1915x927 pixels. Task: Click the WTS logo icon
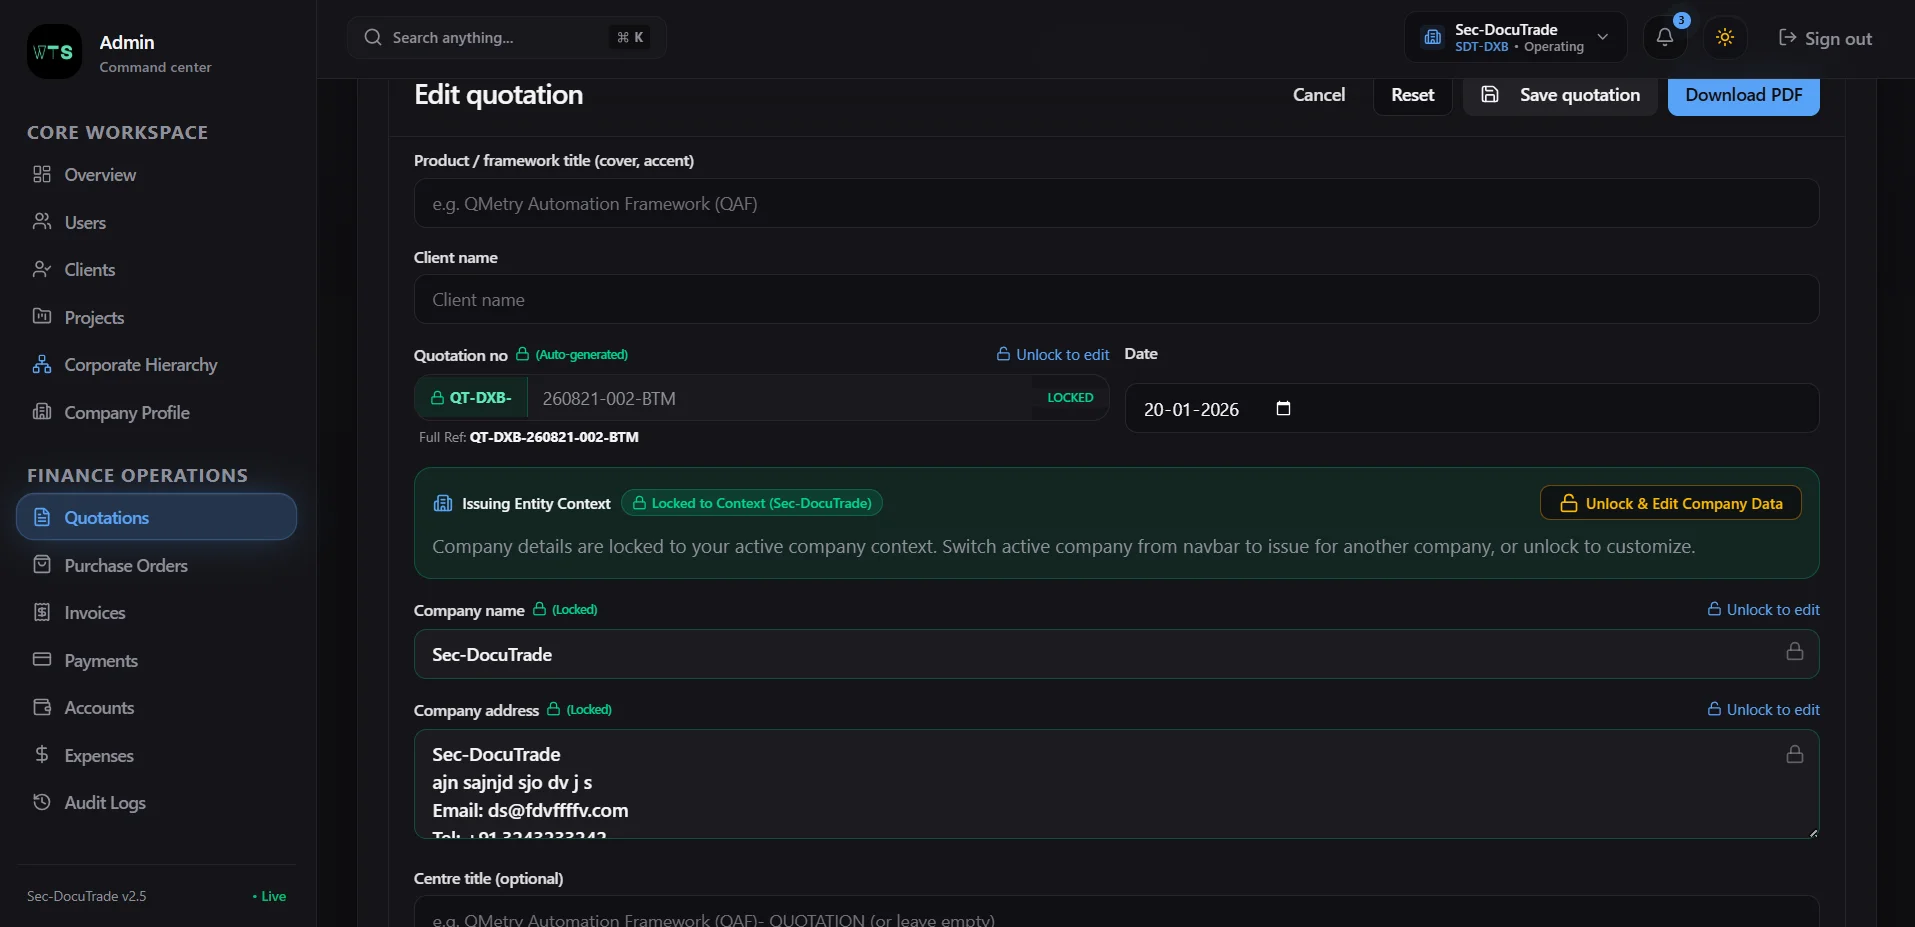54,52
